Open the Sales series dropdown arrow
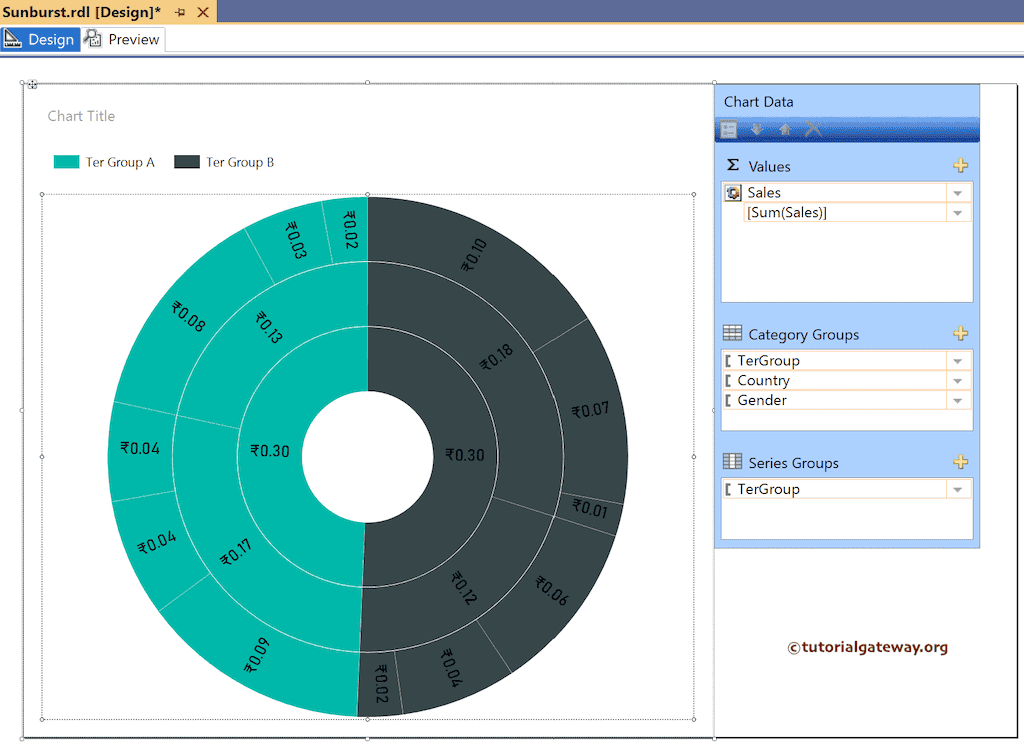The width and height of the screenshot is (1024, 743). coord(958,193)
